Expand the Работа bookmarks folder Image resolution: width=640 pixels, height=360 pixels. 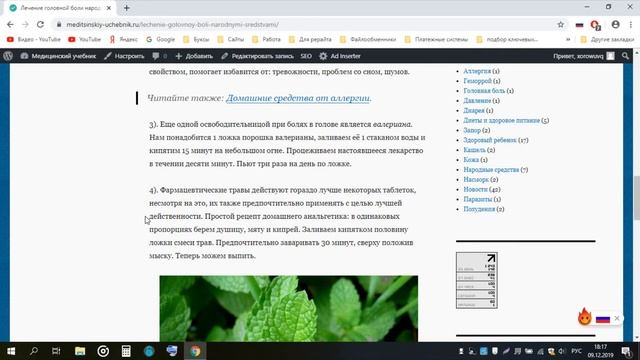[266, 39]
